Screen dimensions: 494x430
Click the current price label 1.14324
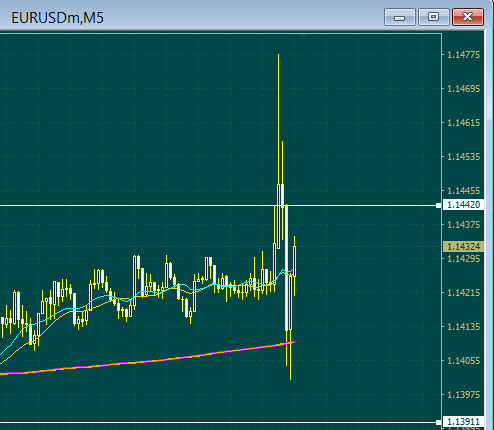point(463,247)
